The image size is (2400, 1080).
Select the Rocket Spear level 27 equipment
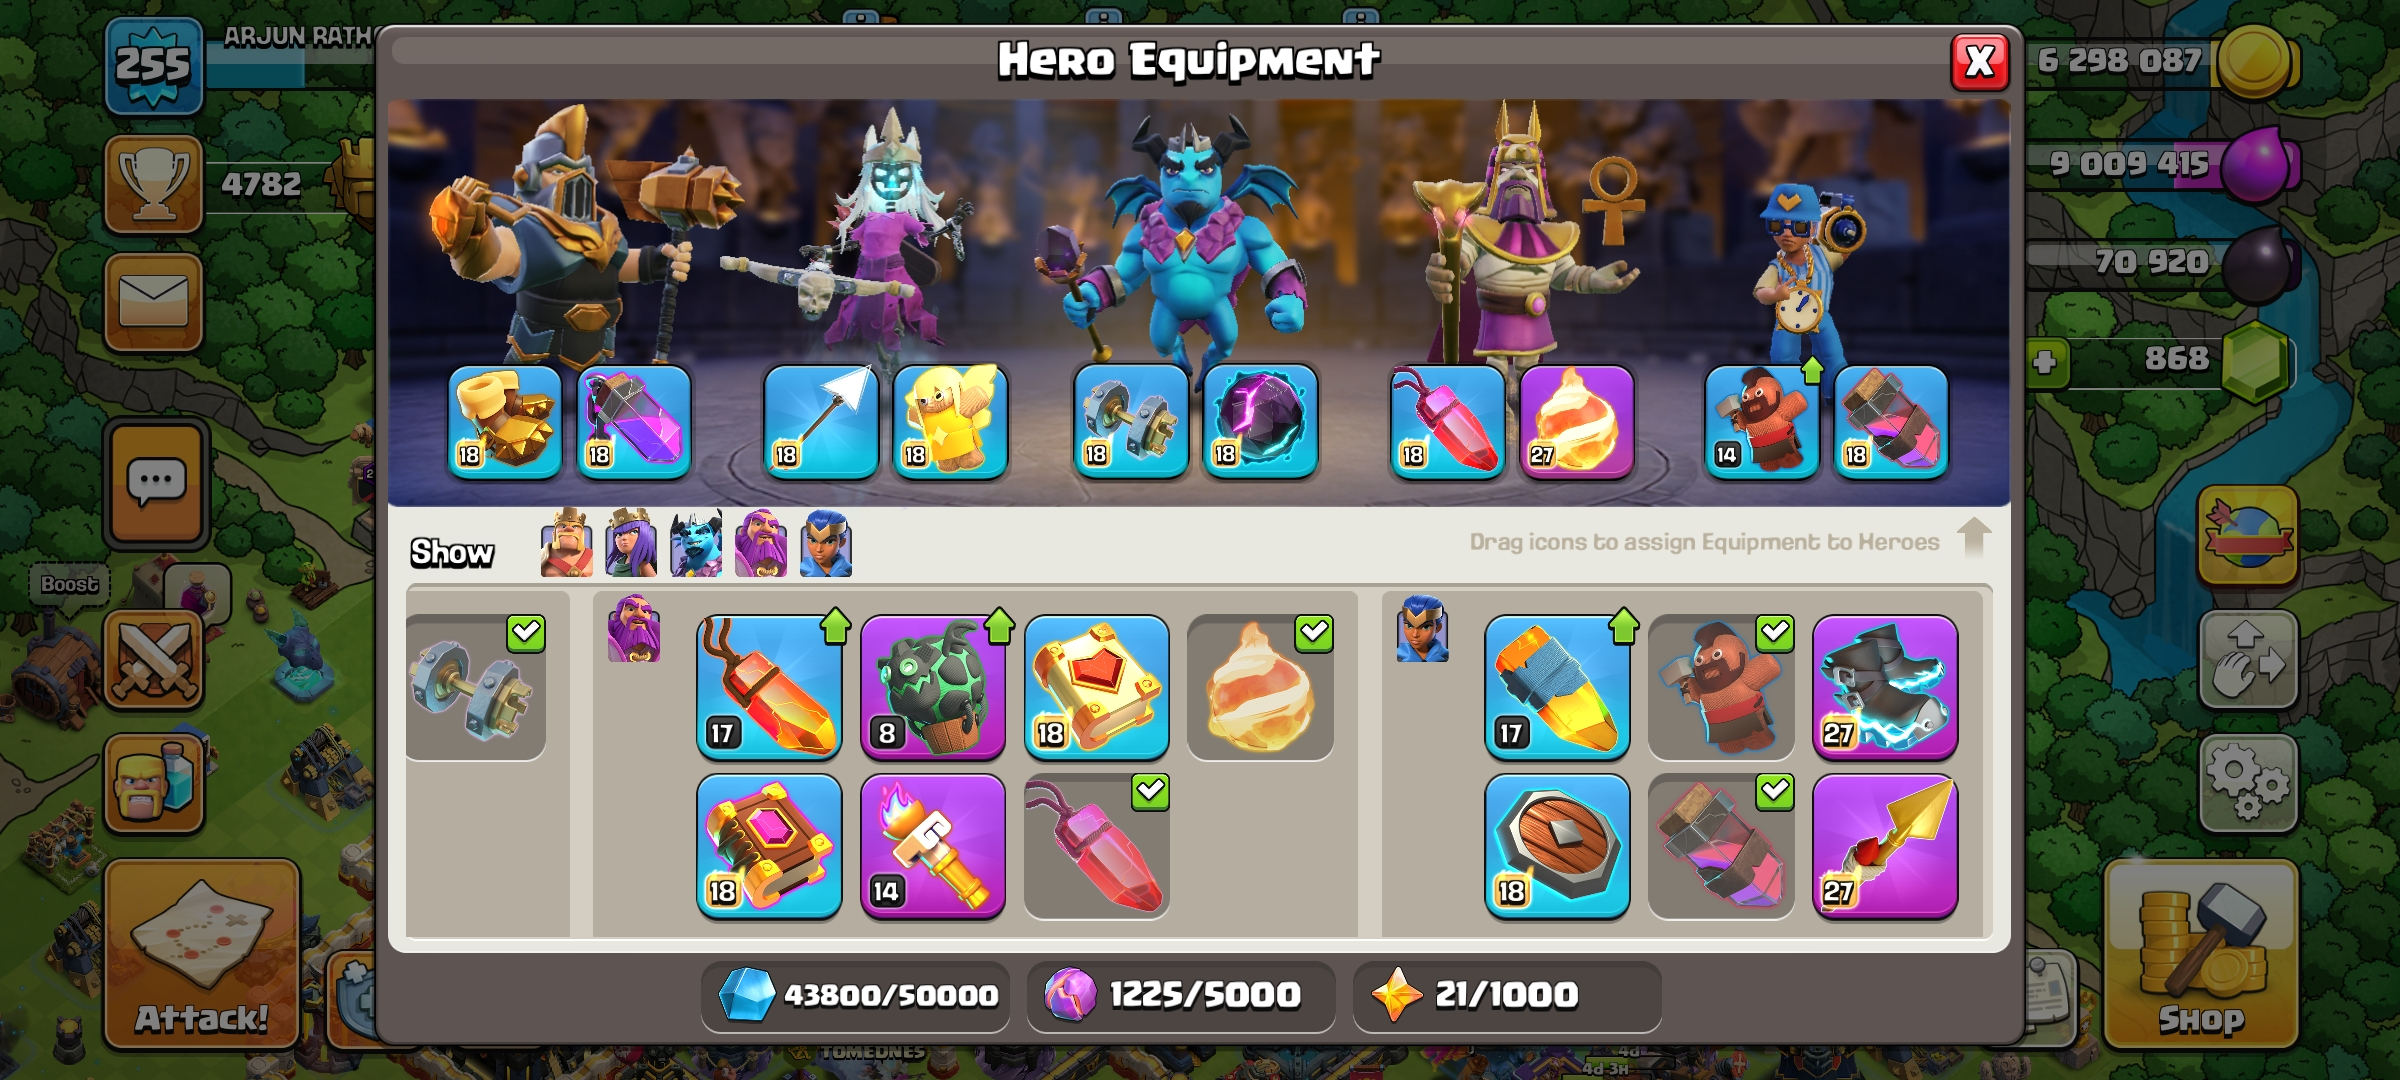coord(1885,846)
